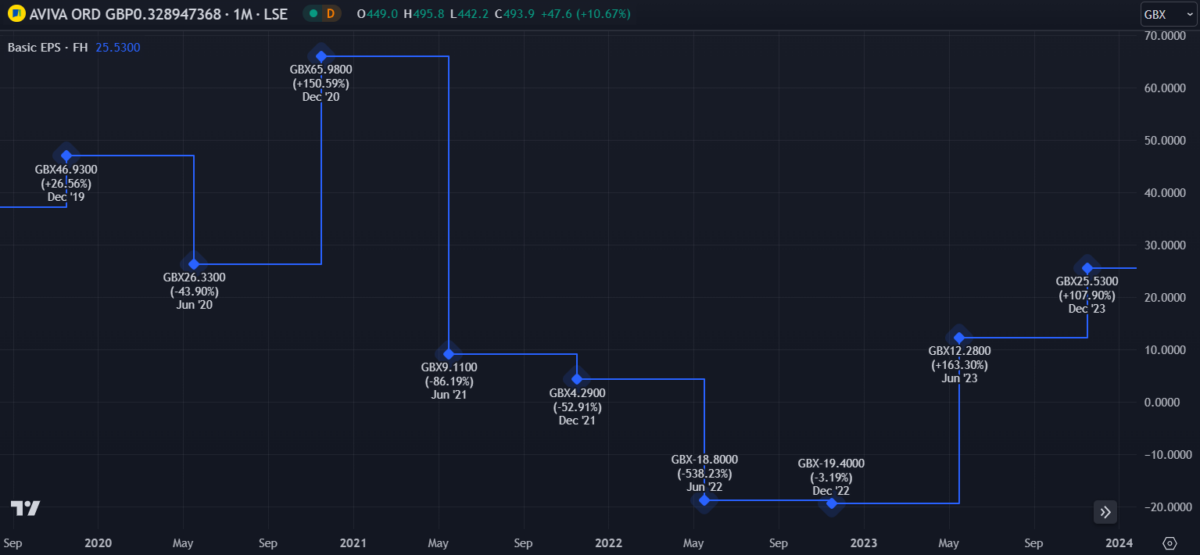Viewport: 1200px width, 555px height.
Task: Click the Dec '19 EPS data point
Action: pyautogui.click(x=66, y=156)
